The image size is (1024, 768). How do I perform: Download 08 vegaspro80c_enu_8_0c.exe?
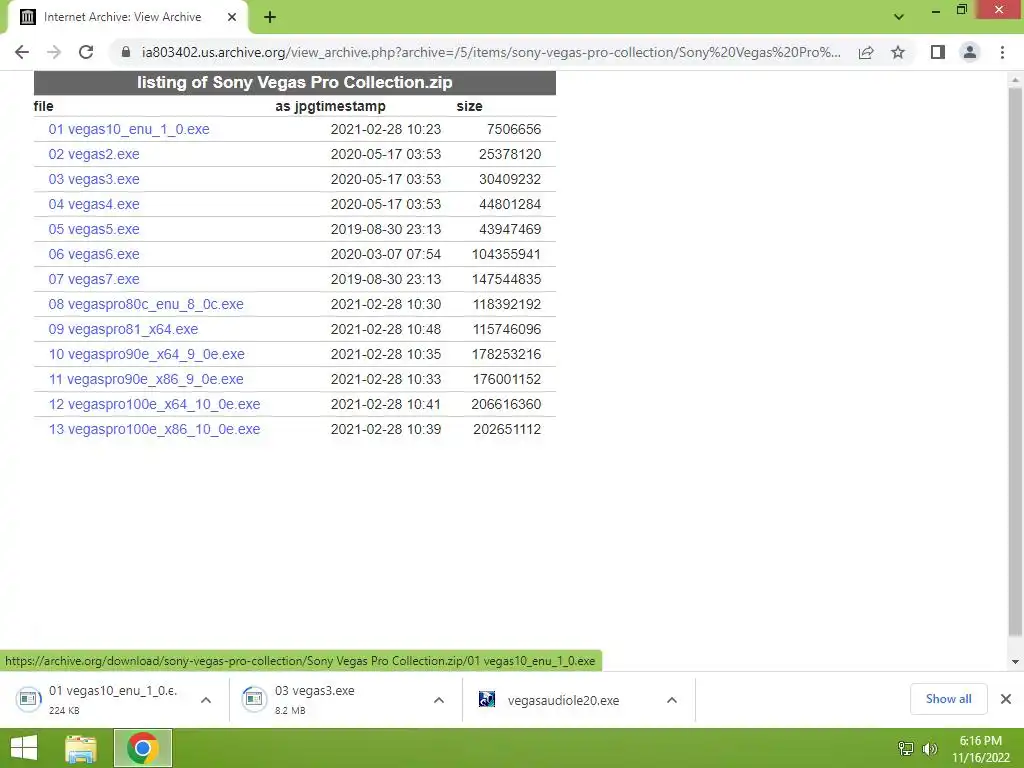tap(146, 304)
